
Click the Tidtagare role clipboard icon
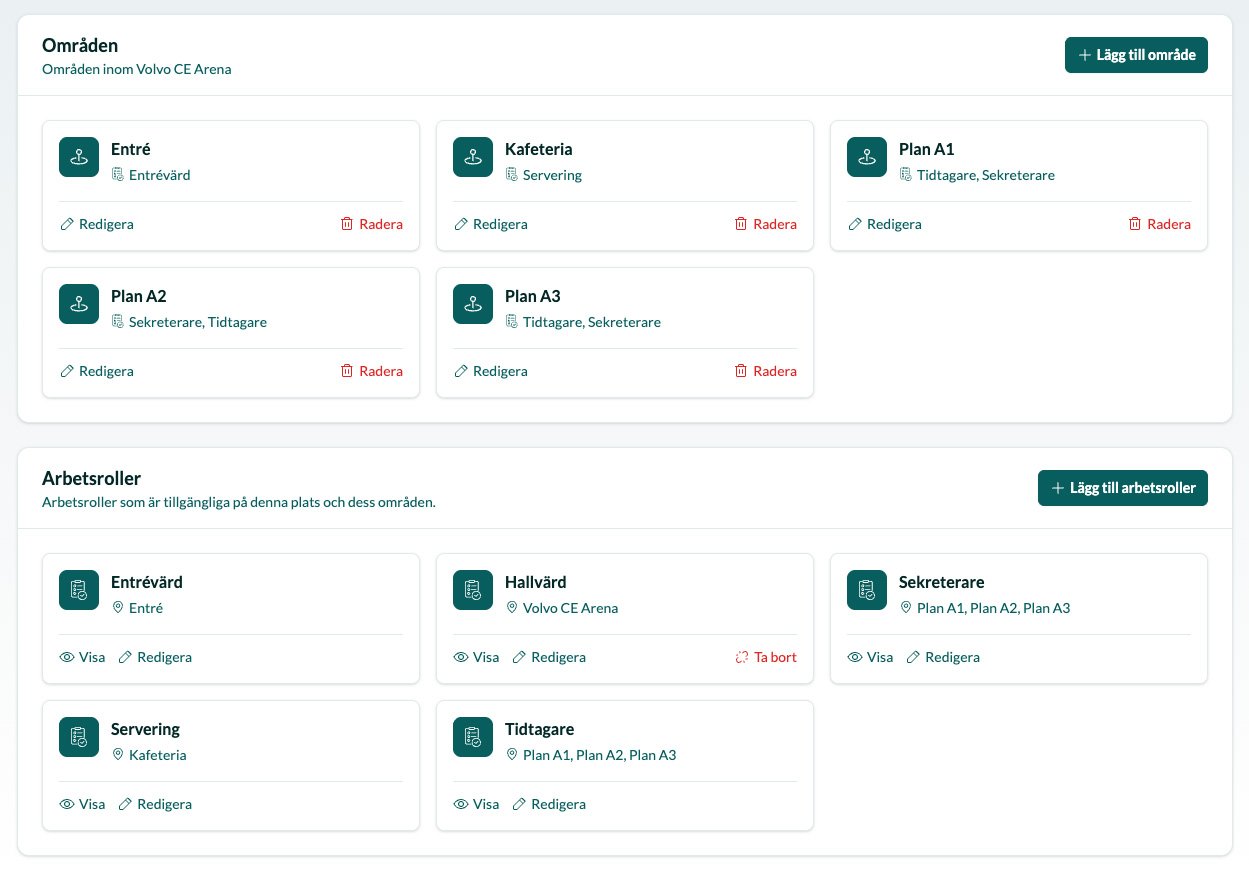[473, 737]
